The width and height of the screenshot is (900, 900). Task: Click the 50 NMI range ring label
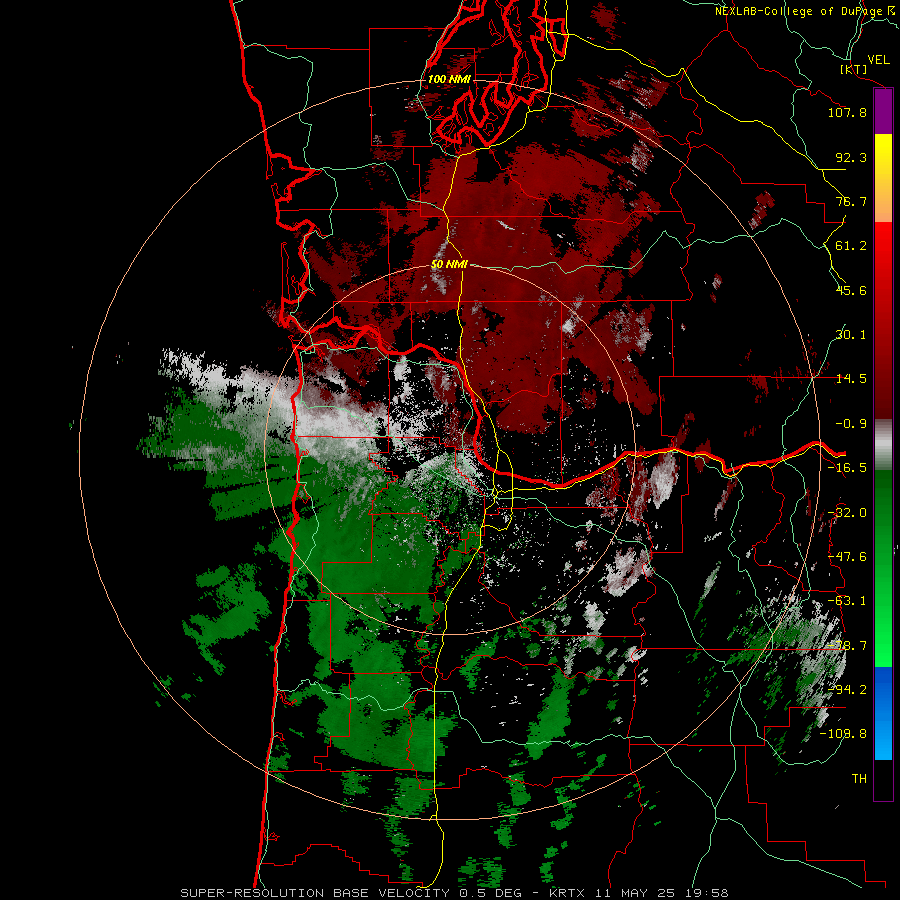pos(449,264)
